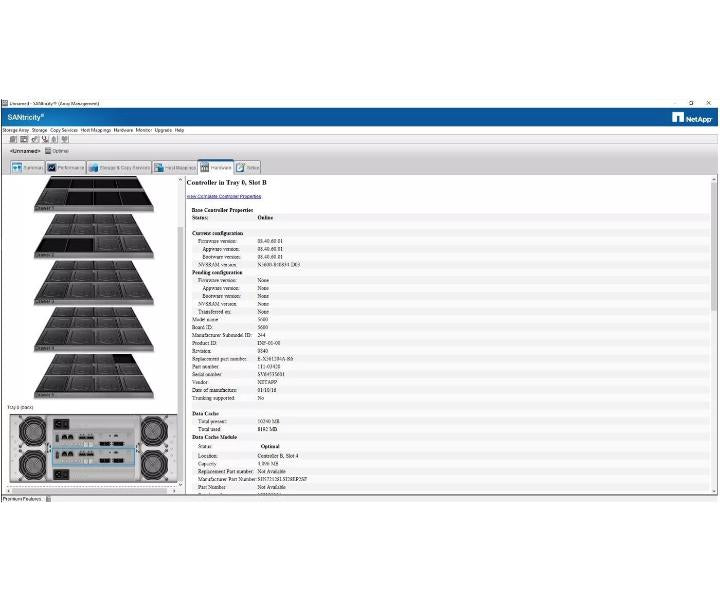
Task: Click the SANtricity title in banner
Action: (x=26, y=118)
